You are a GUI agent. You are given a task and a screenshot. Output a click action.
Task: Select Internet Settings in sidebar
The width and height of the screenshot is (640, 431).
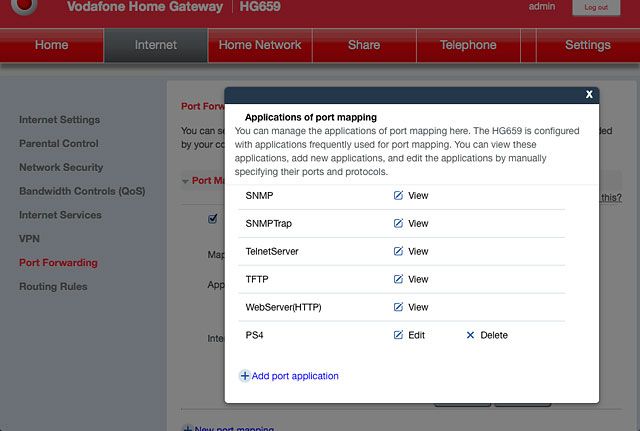(60, 120)
